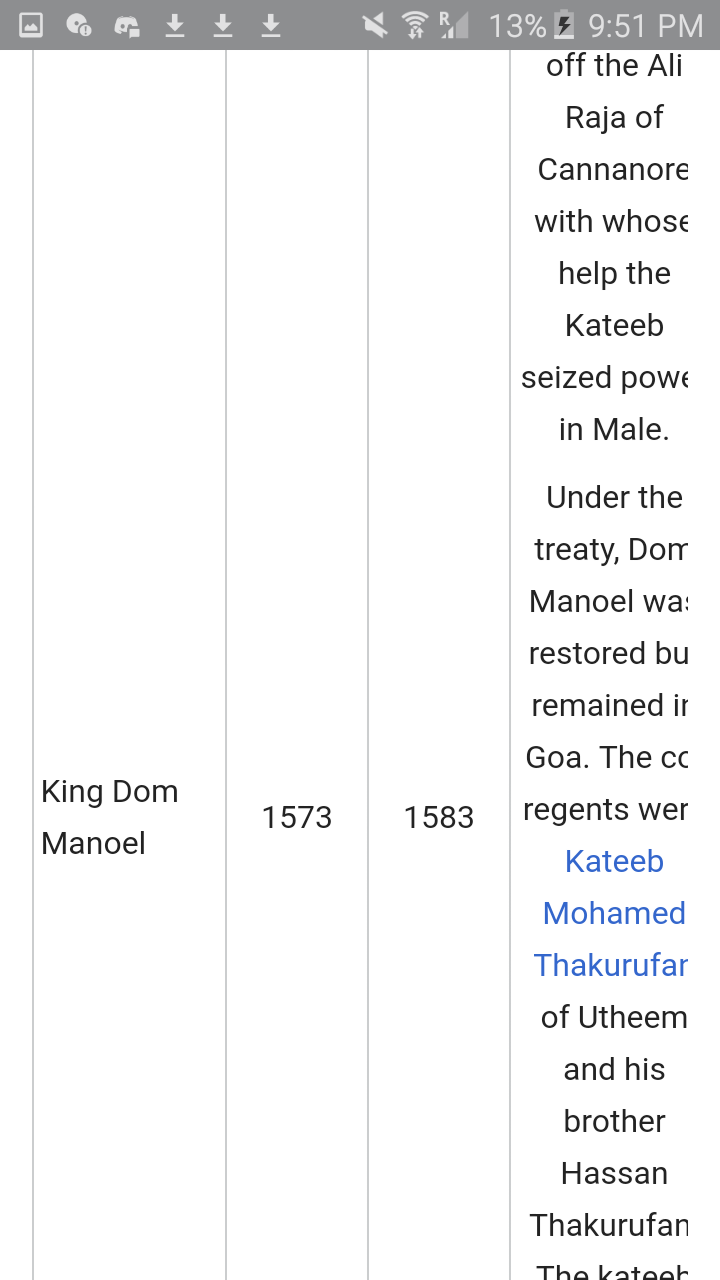The image size is (720, 1280).
Task: Tap the first download arrow icon
Action: [175, 25]
